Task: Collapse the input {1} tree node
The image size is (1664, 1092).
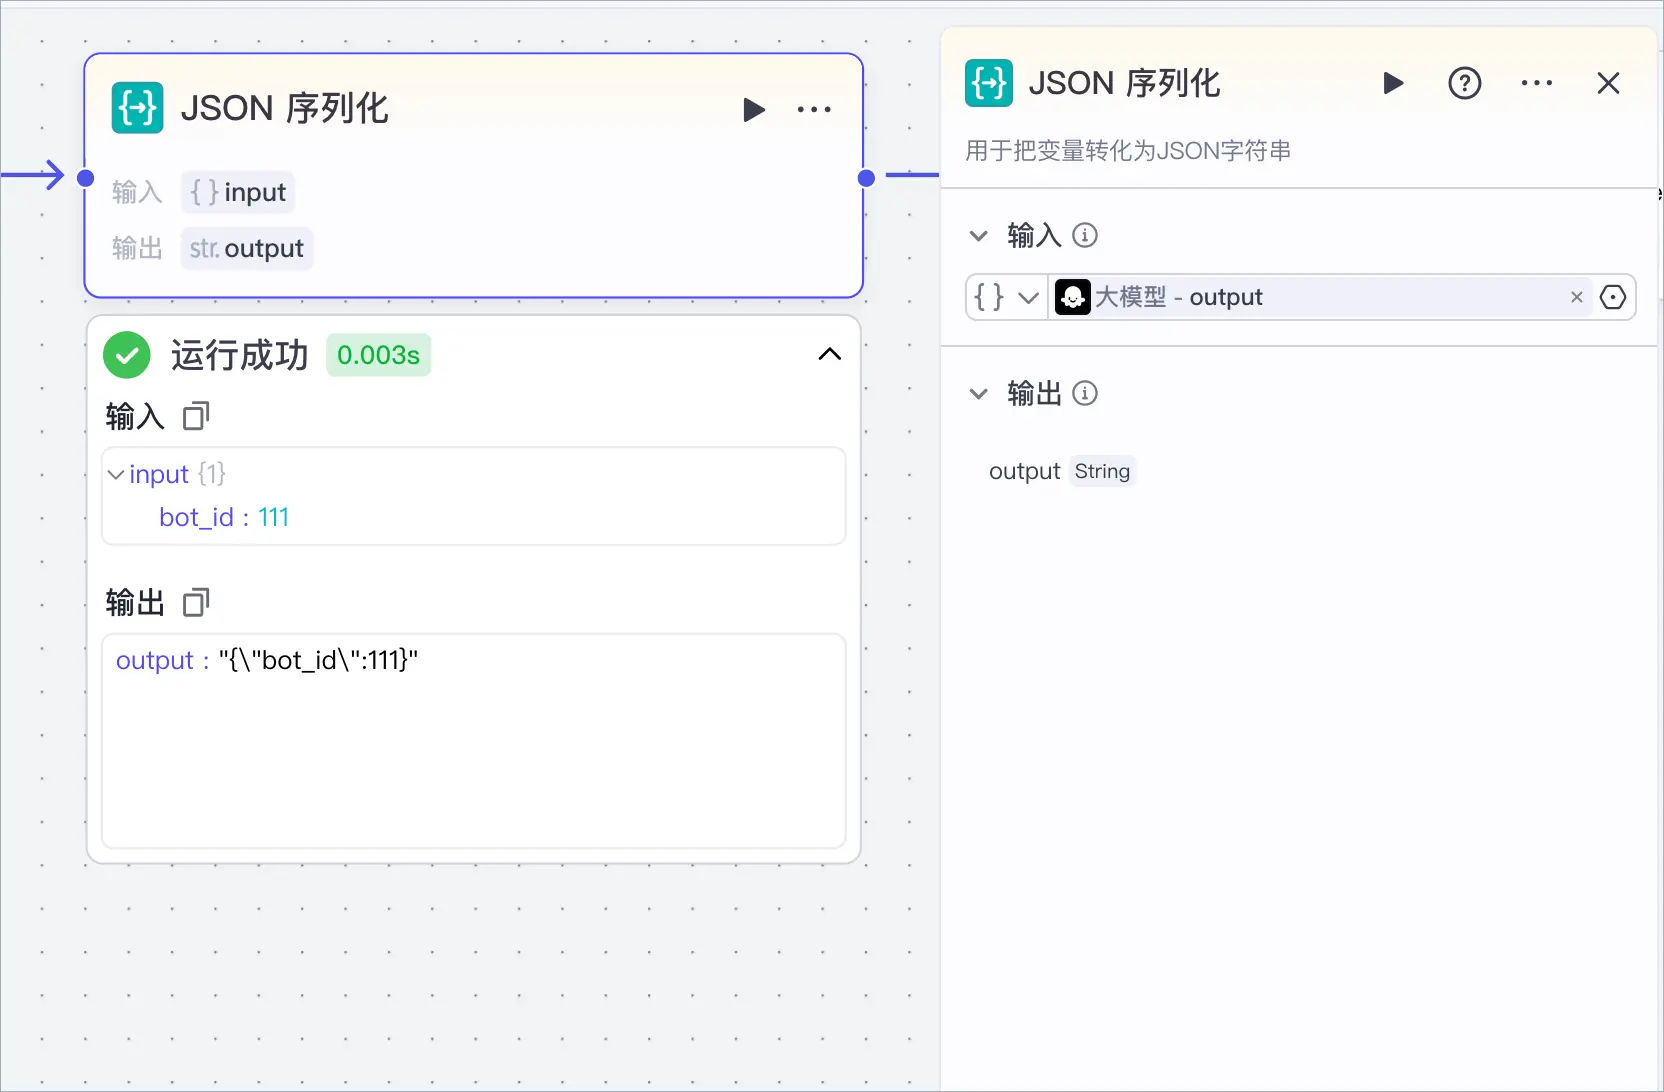Action: (116, 474)
